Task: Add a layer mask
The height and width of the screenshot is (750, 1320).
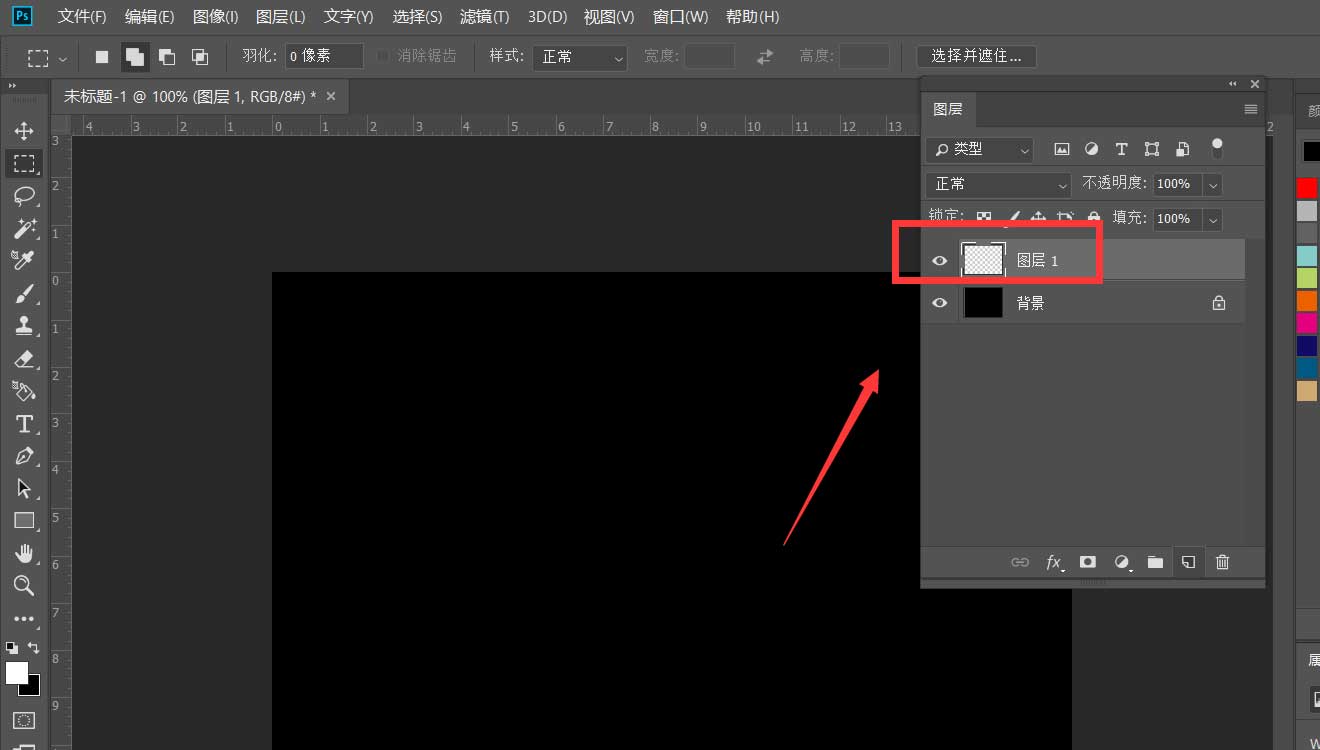Action: tap(1088, 562)
